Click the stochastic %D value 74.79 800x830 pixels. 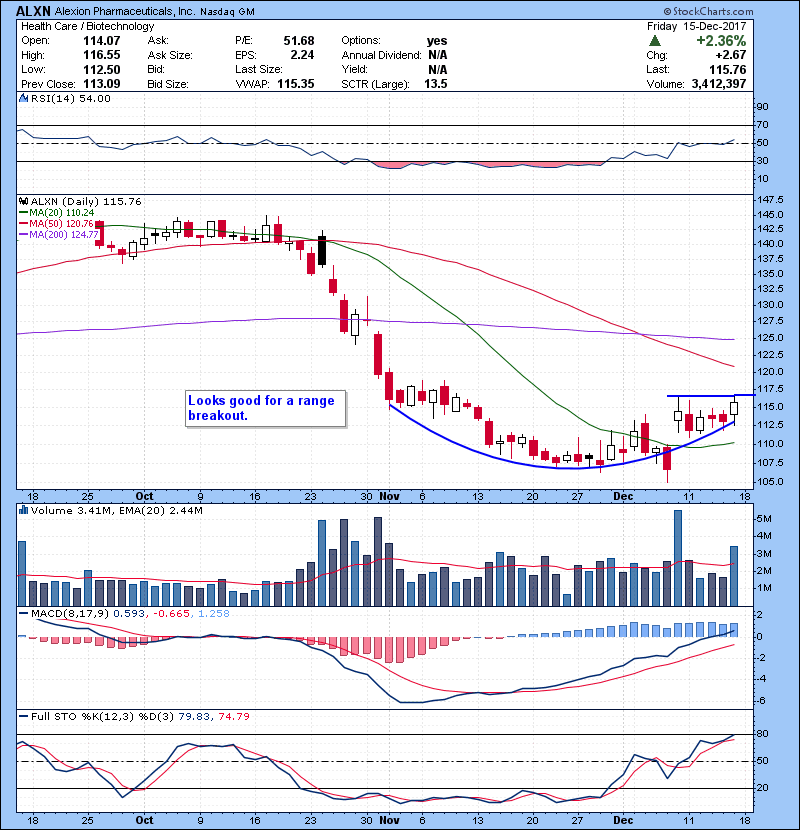coord(234,716)
